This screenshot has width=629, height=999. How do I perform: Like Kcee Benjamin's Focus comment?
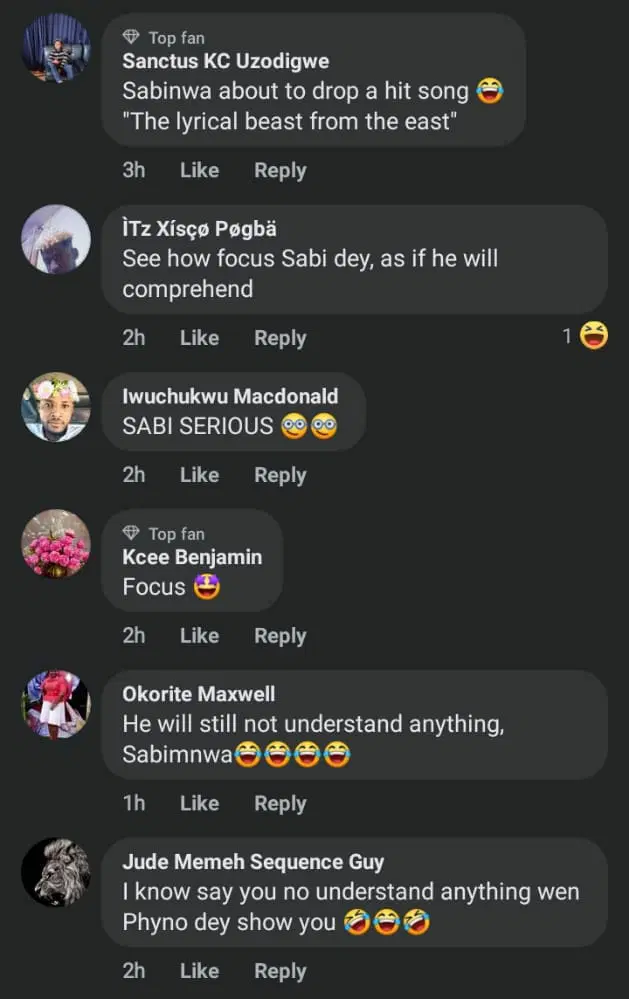click(199, 635)
